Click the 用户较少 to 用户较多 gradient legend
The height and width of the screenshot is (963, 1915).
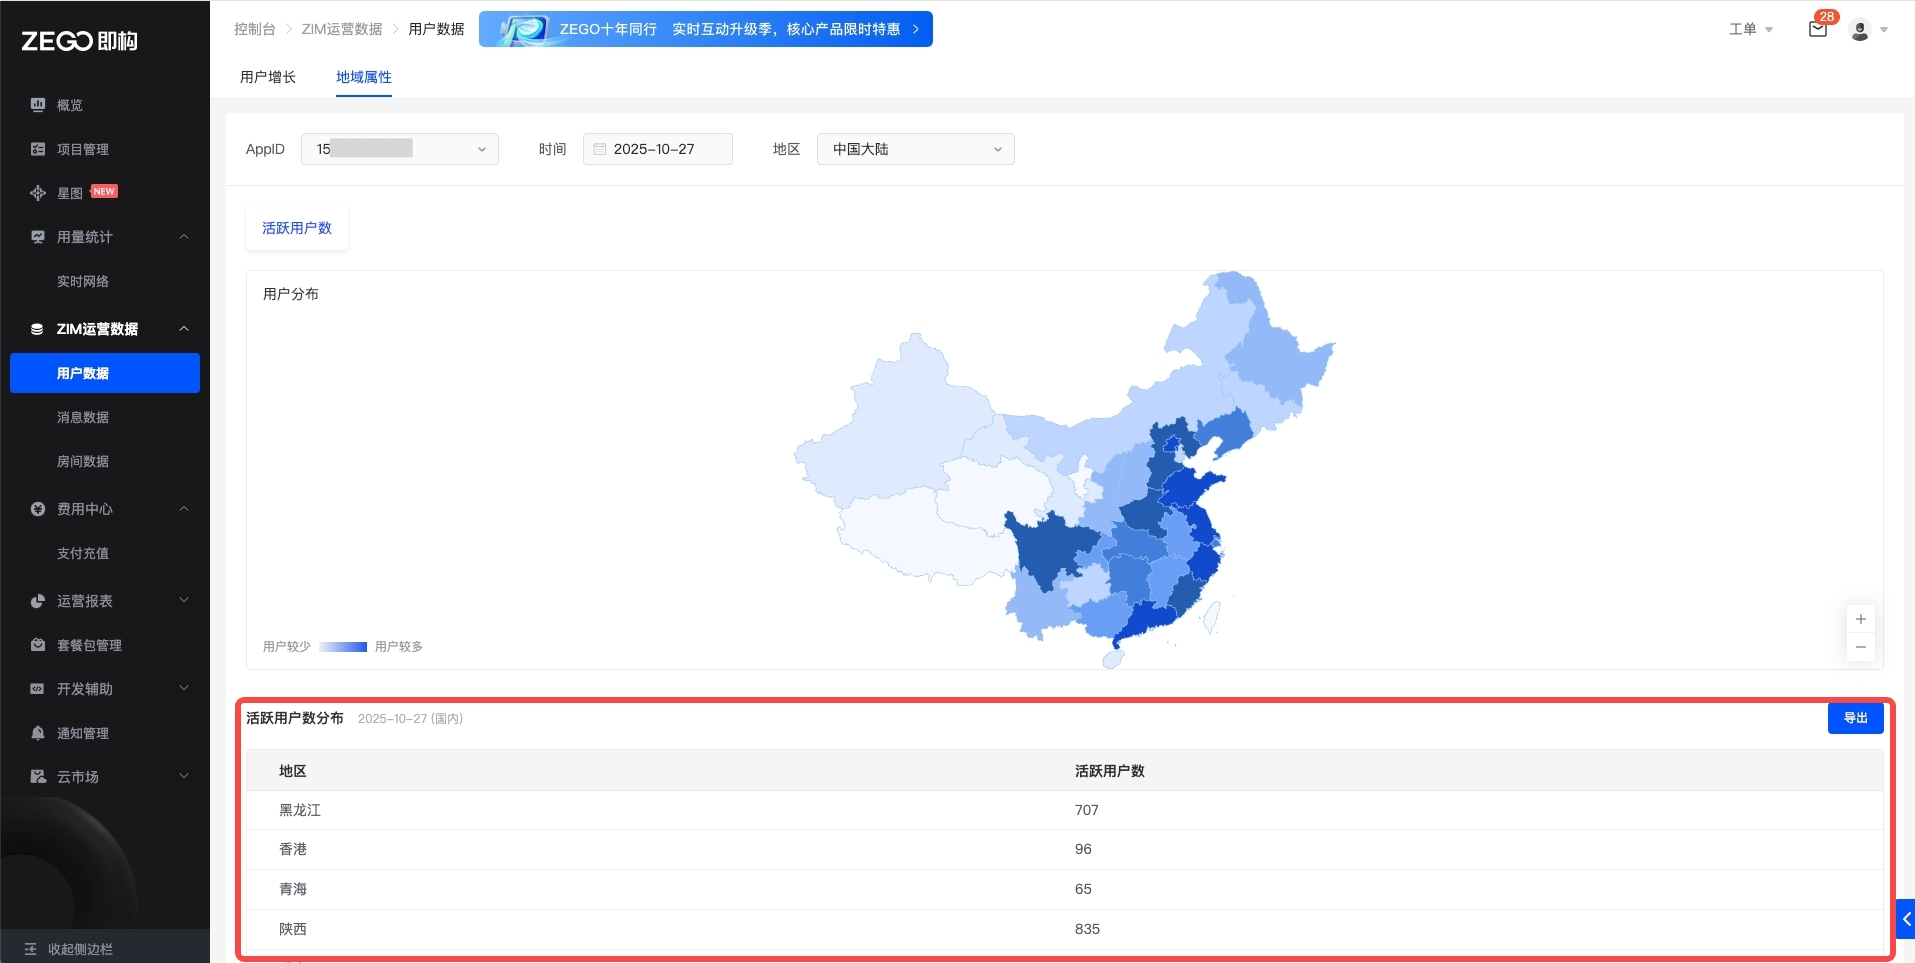click(x=343, y=647)
